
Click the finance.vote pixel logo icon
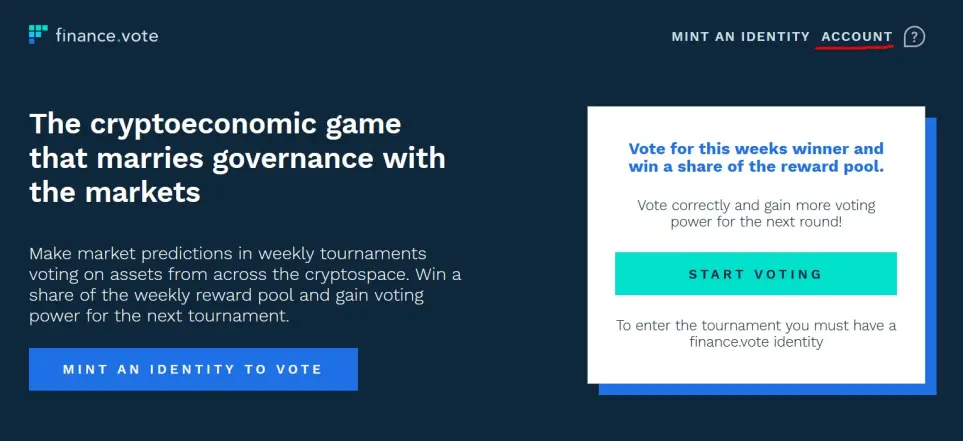38,35
